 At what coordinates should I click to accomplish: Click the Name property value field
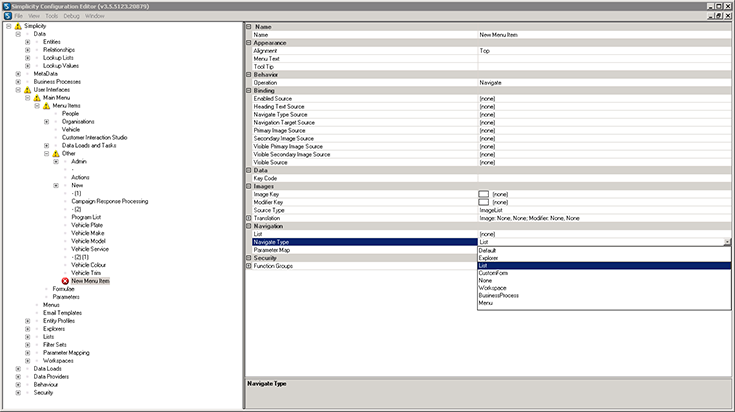604,35
